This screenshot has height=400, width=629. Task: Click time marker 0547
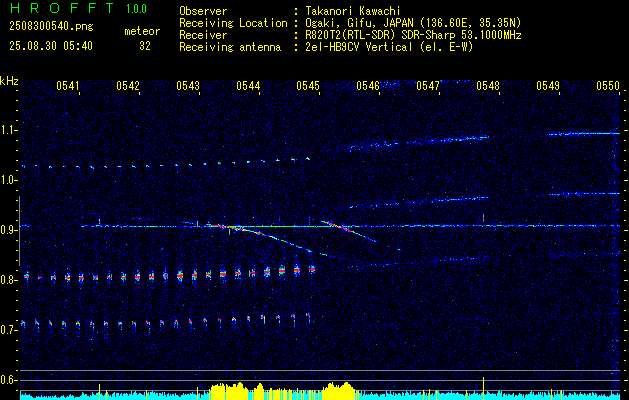[428, 85]
